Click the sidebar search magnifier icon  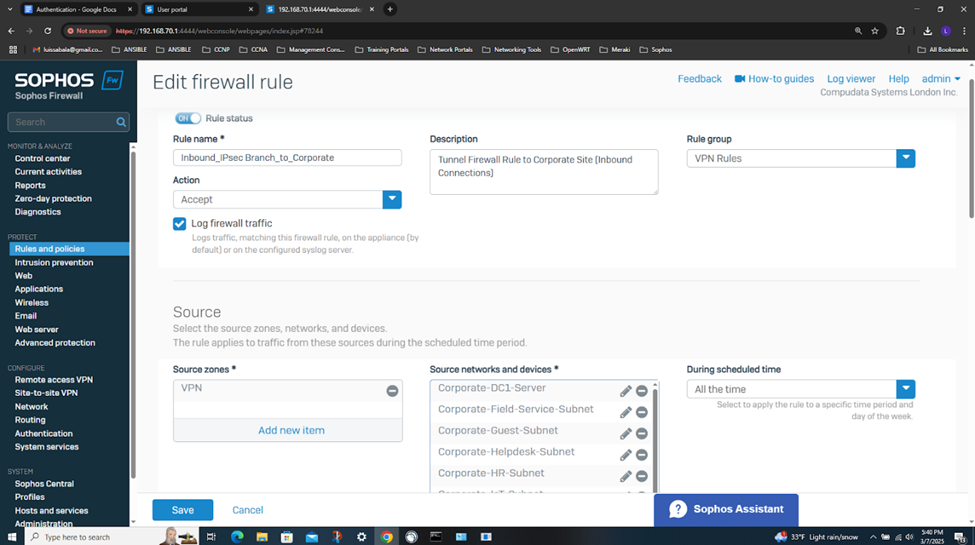(121, 123)
